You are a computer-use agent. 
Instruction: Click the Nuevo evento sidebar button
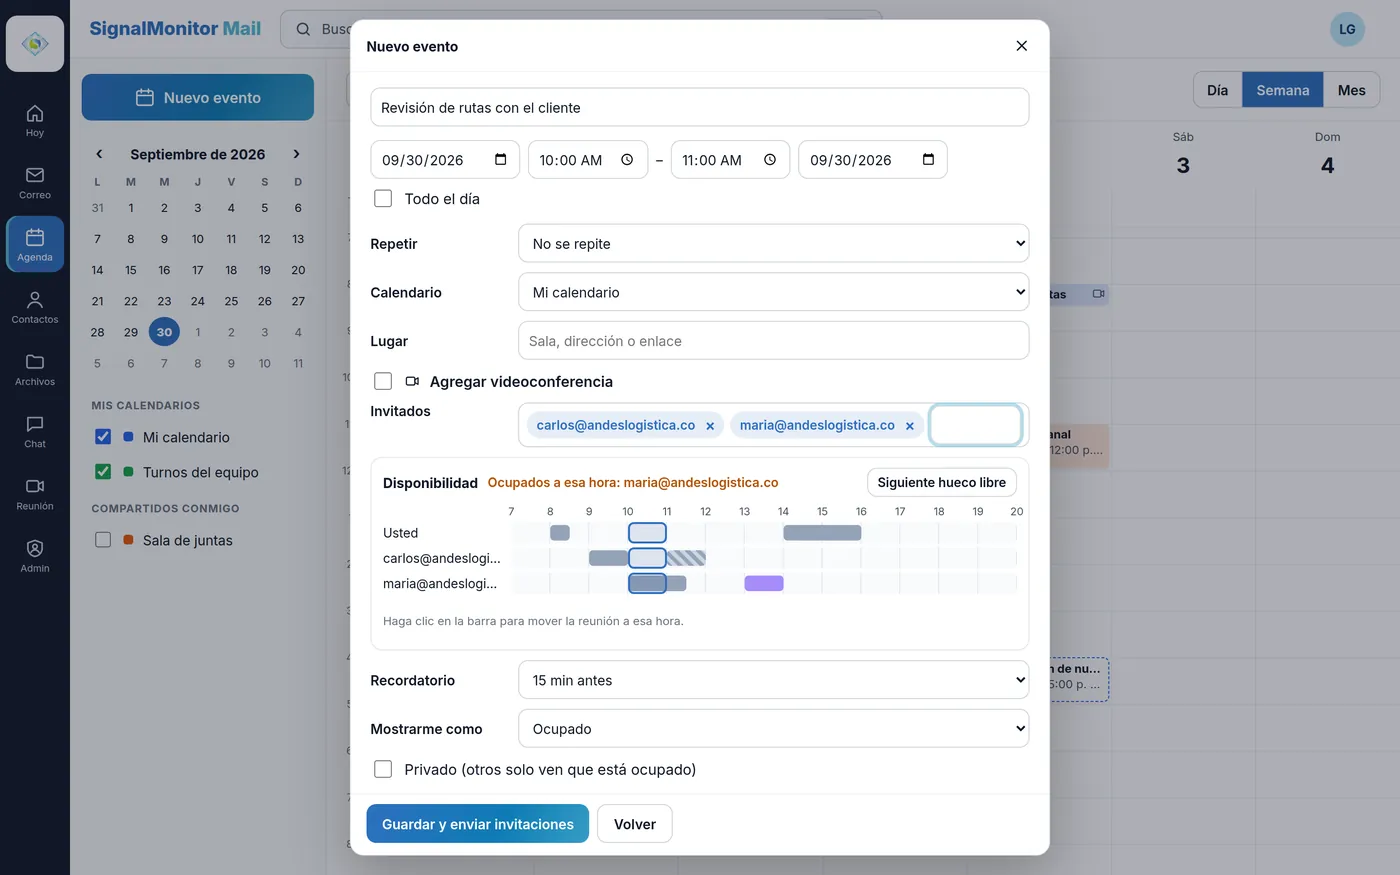point(198,97)
